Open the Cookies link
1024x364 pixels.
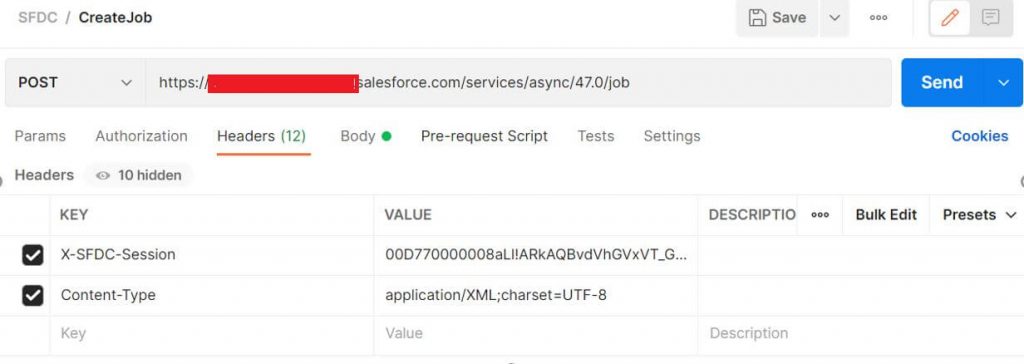coord(980,136)
